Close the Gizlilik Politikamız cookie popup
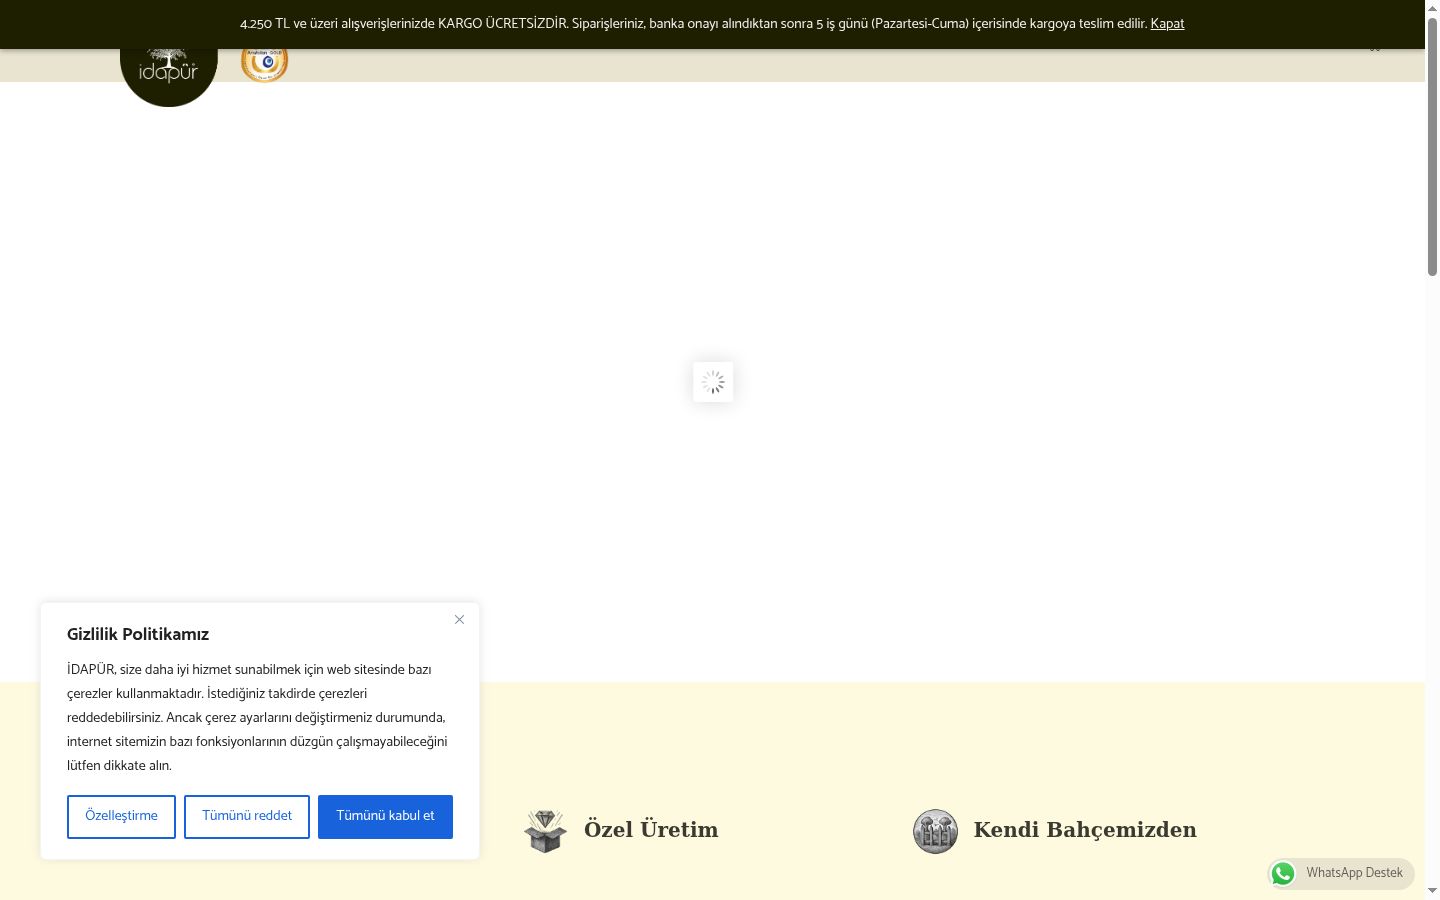This screenshot has height=900, width=1440. pyautogui.click(x=459, y=620)
